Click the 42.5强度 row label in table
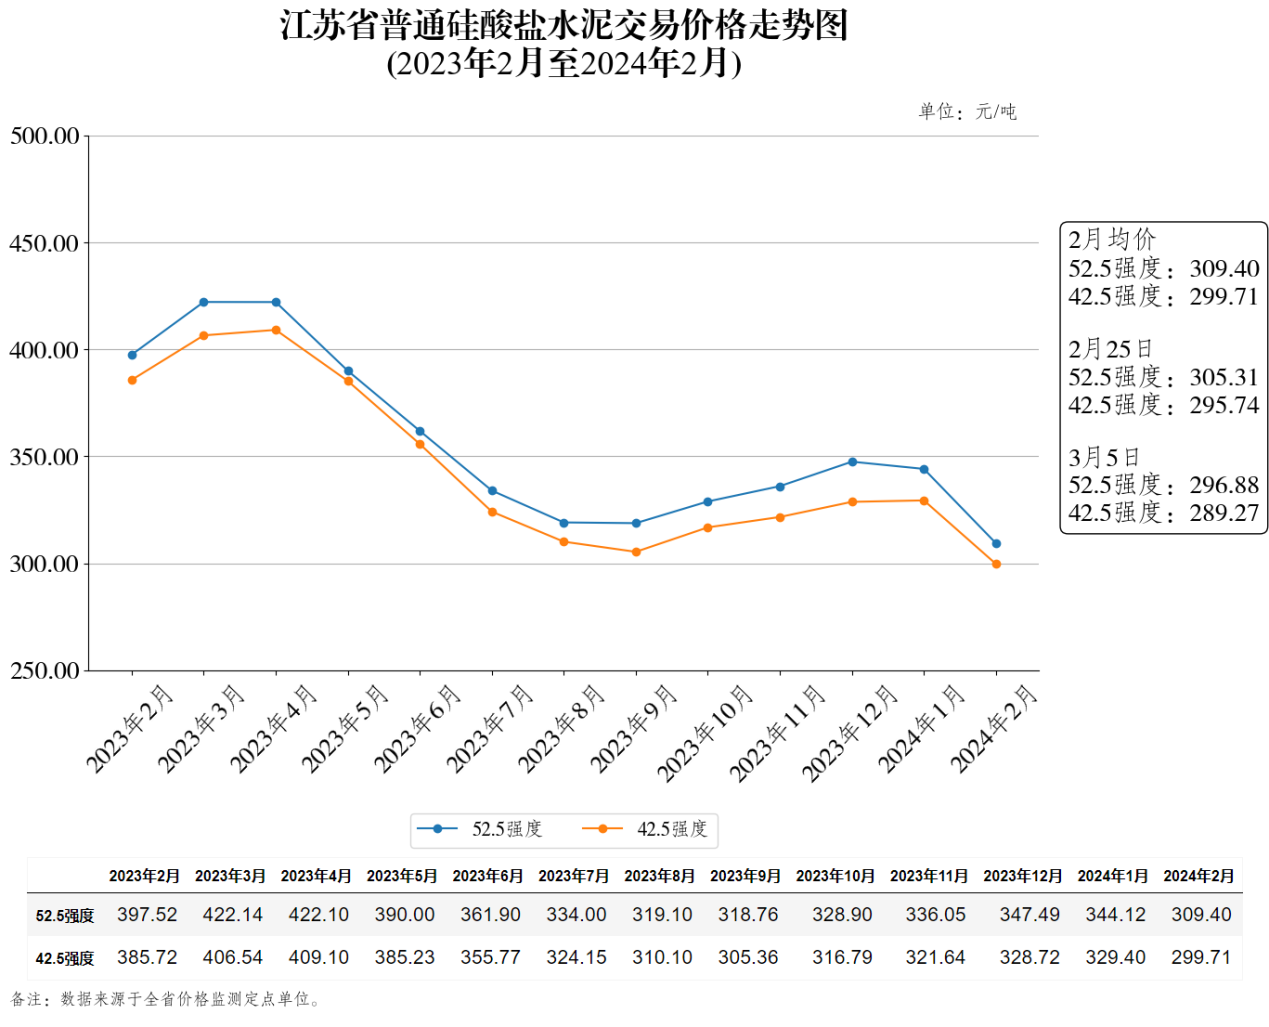 pyautogui.click(x=65, y=959)
